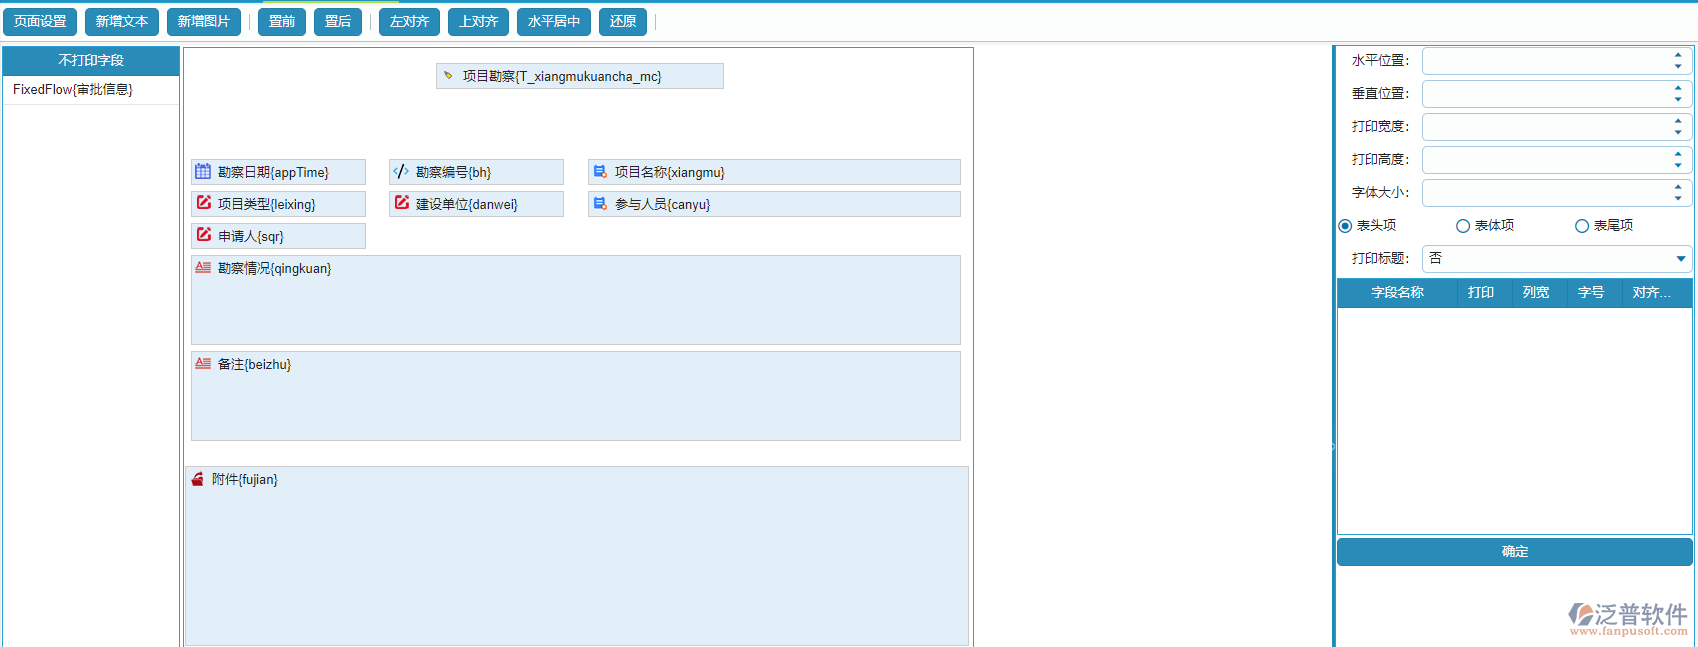Click the attachment icon beside 附件{fujian}

197,479
